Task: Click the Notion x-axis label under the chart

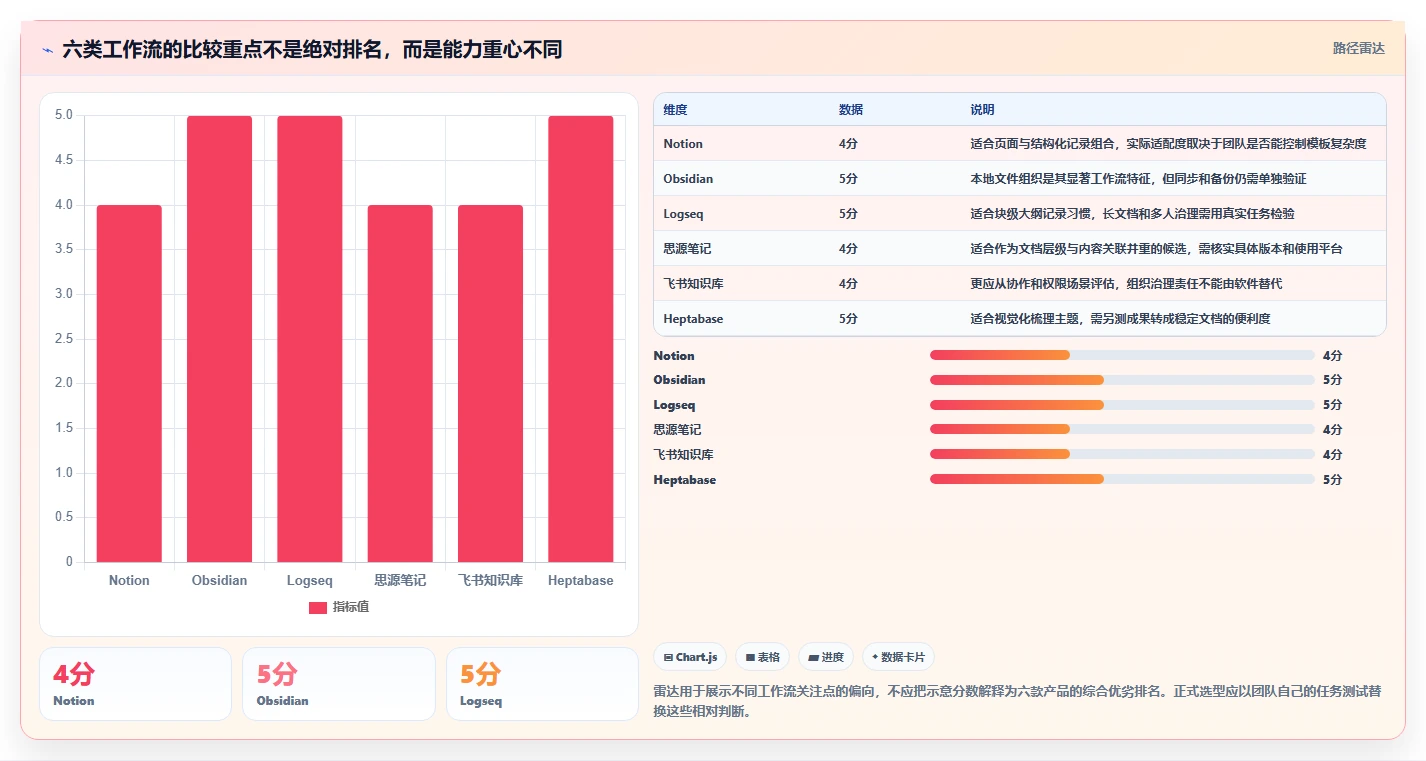Action: pos(129,581)
